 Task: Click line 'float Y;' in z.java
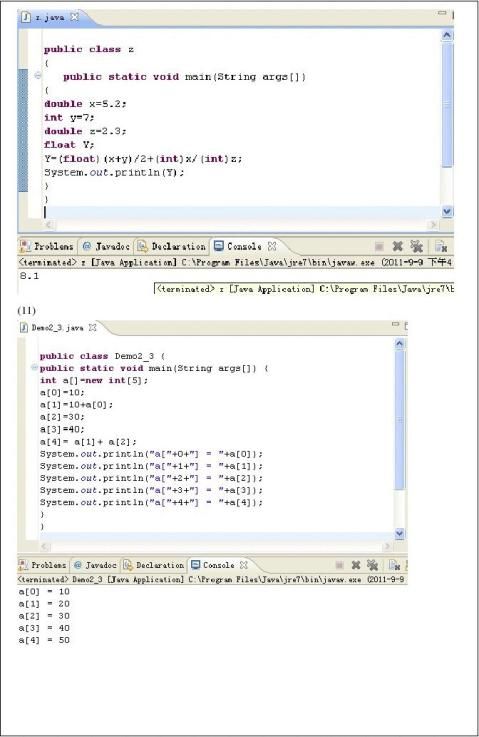coord(69,145)
